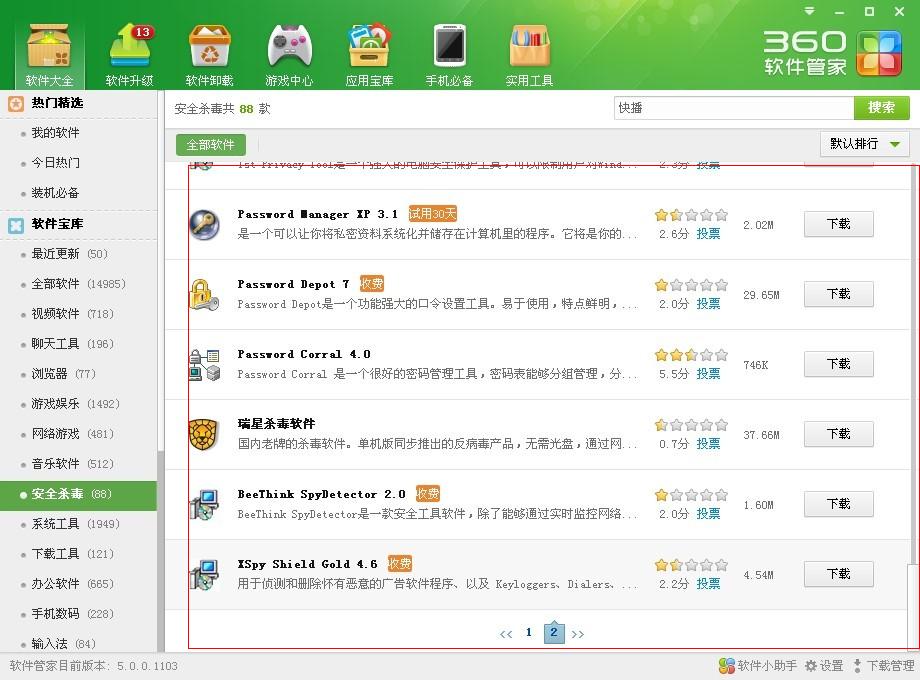The height and width of the screenshot is (680, 920).
Task: Select 手机数码 (228) category
Action: coord(73,614)
